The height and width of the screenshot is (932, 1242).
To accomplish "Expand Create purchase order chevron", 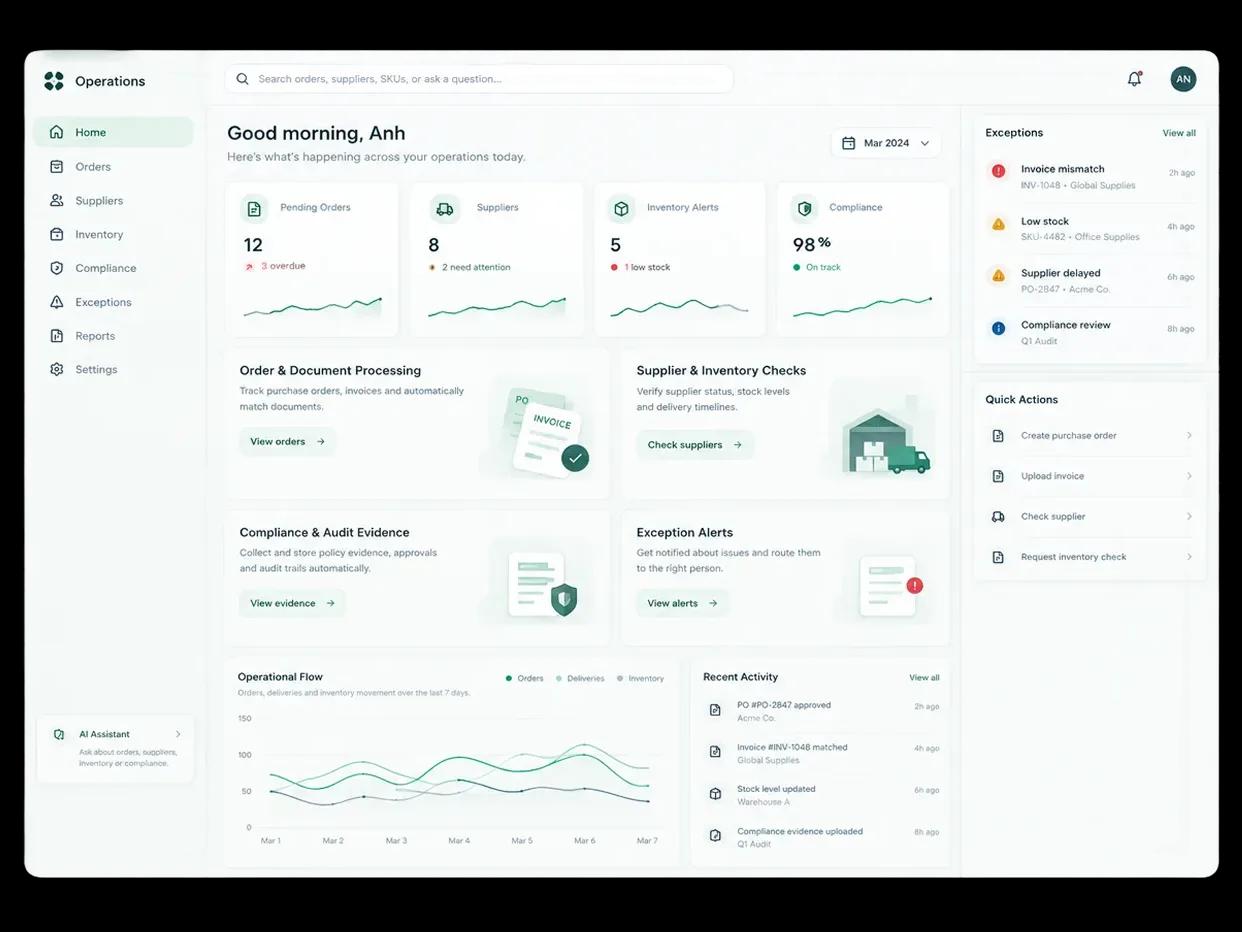I will click(1189, 435).
